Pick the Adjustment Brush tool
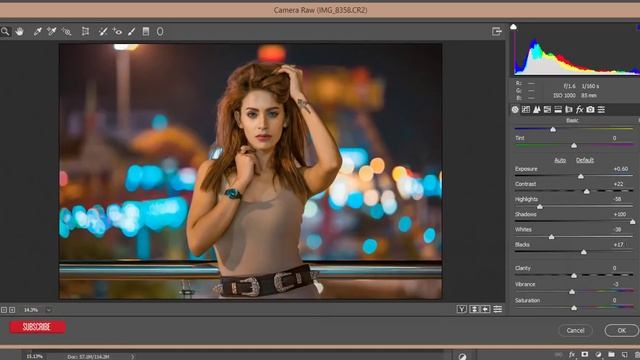 [x=131, y=31]
